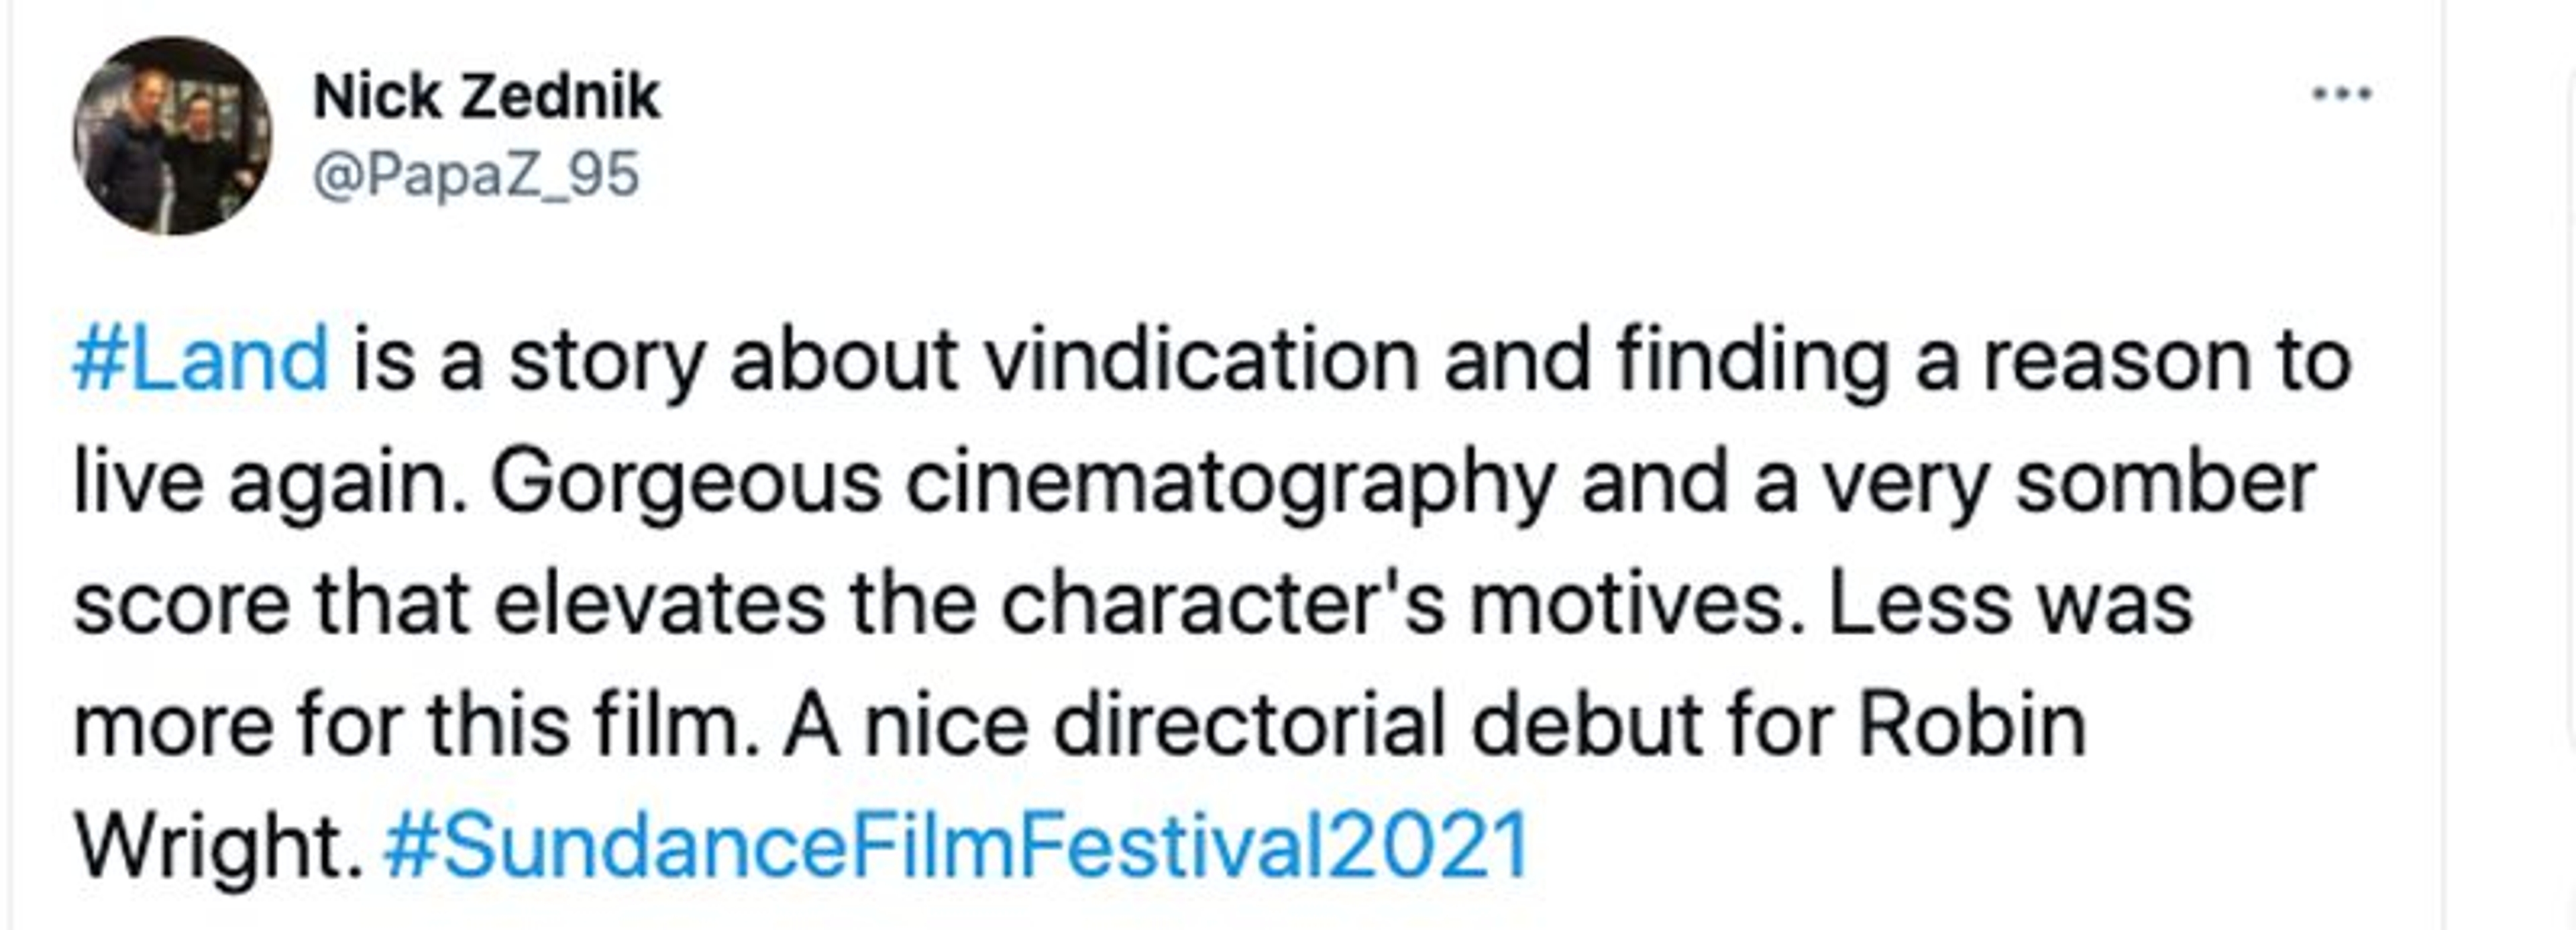Visit the @PapaZ_95 handle profile
The width and height of the screenshot is (2576, 930).
pyautogui.click(x=476, y=175)
